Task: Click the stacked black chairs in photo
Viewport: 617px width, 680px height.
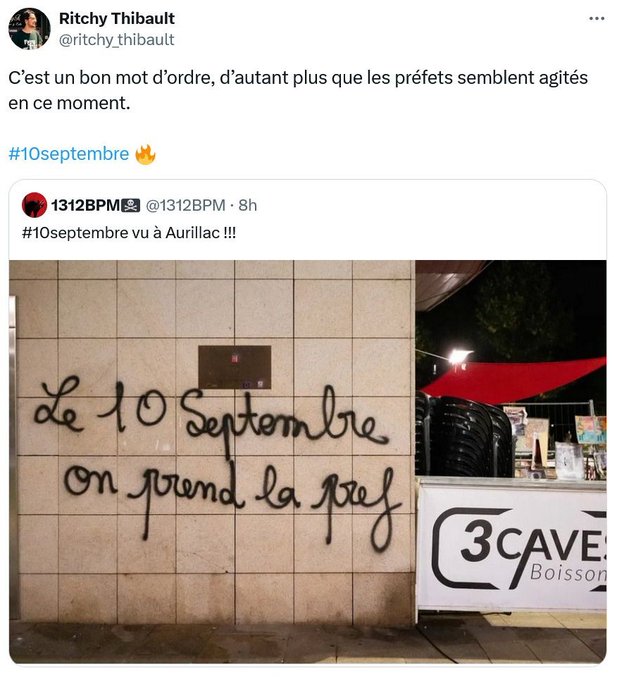Action: [x=463, y=436]
